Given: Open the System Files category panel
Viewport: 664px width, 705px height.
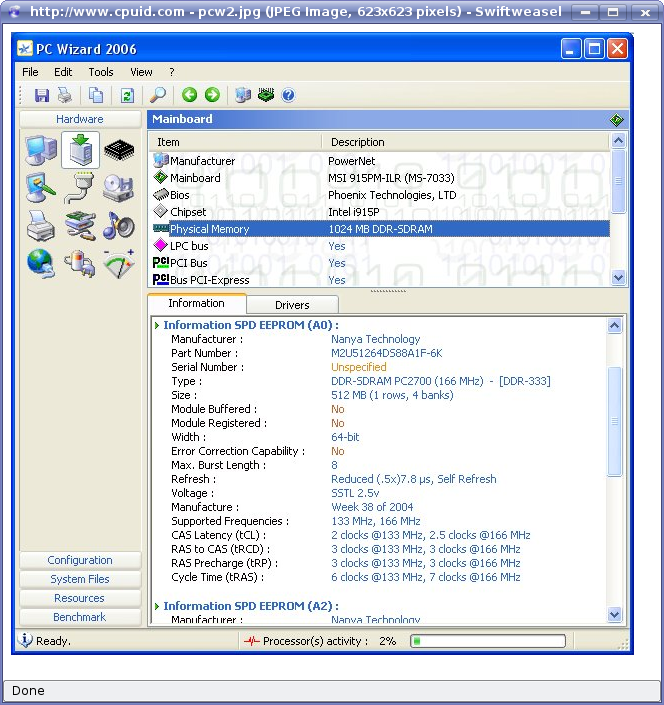Looking at the screenshot, I should [80, 579].
